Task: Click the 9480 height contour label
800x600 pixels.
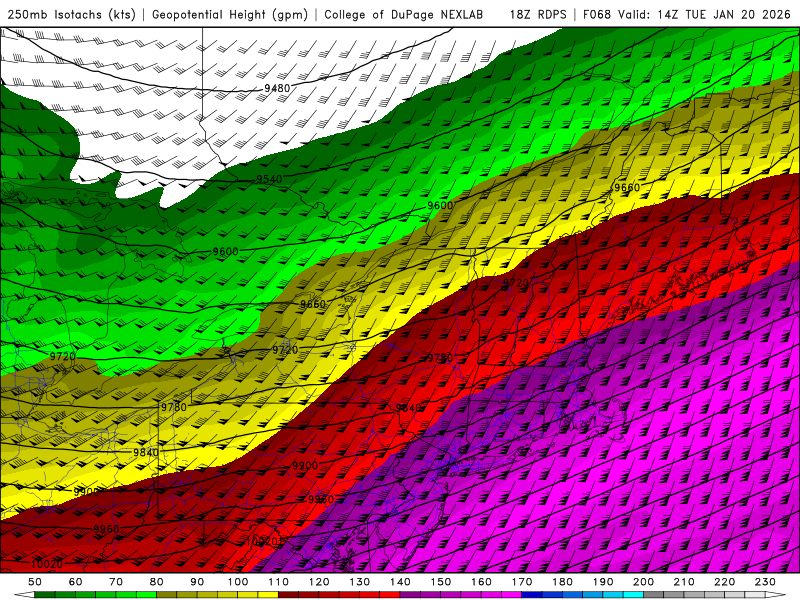Action: coord(277,88)
